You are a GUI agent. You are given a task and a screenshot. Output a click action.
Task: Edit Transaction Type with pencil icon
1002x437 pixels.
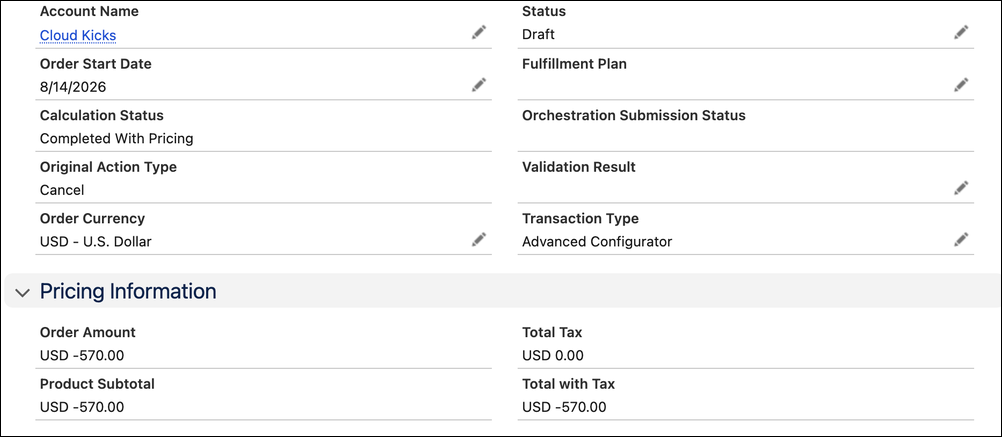pos(962,240)
